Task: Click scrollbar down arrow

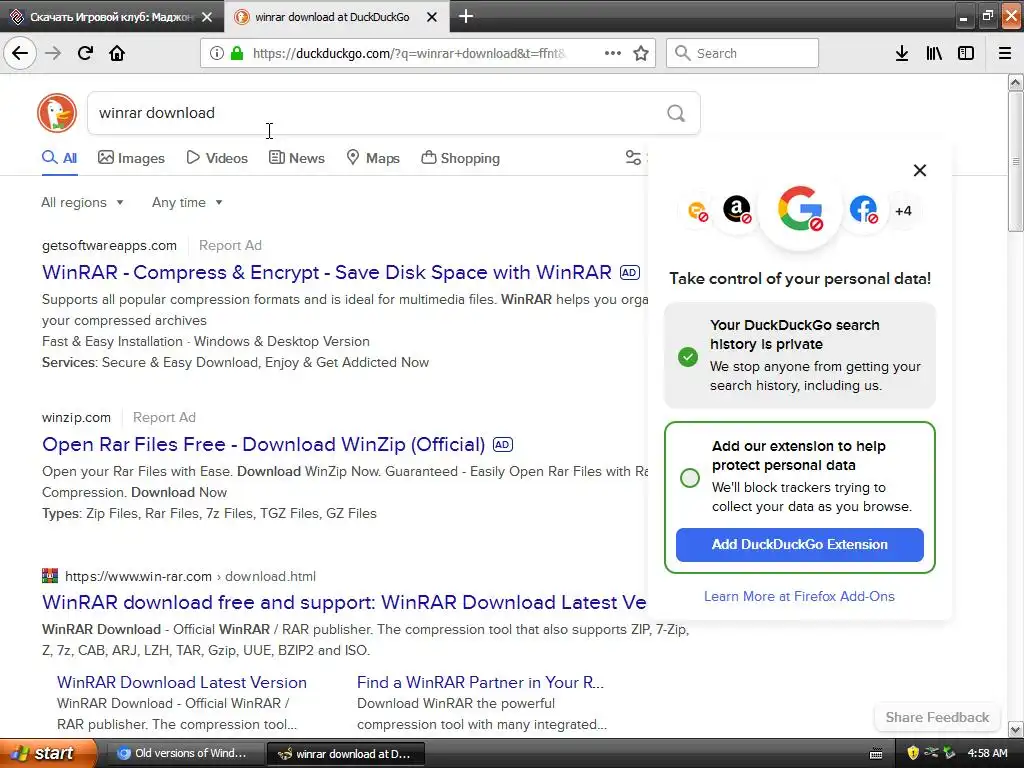Action: pos(1016,729)
